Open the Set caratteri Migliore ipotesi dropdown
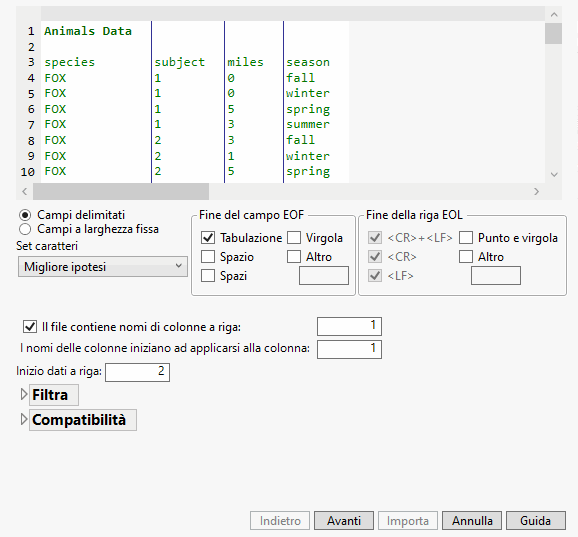Image resolution: width=578 pixels, height=537 pixels. [x=102, y=266]
